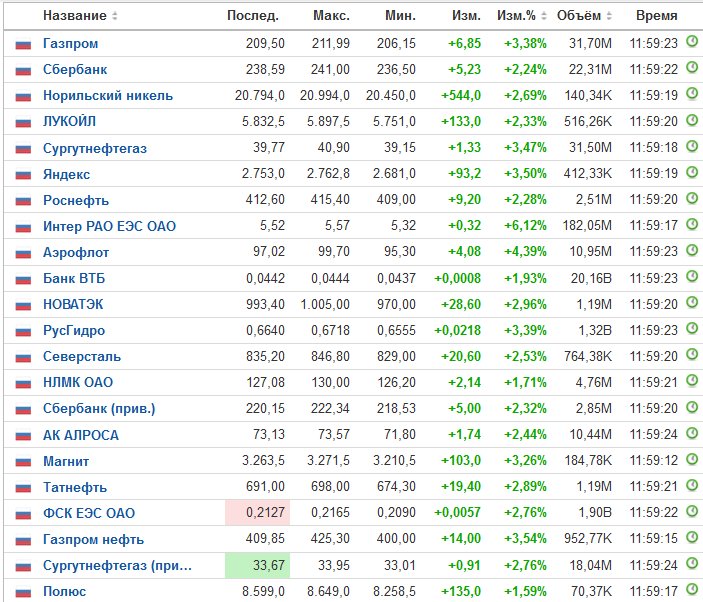Click the clock icon in the ФСК ЕЭС row

692,511
